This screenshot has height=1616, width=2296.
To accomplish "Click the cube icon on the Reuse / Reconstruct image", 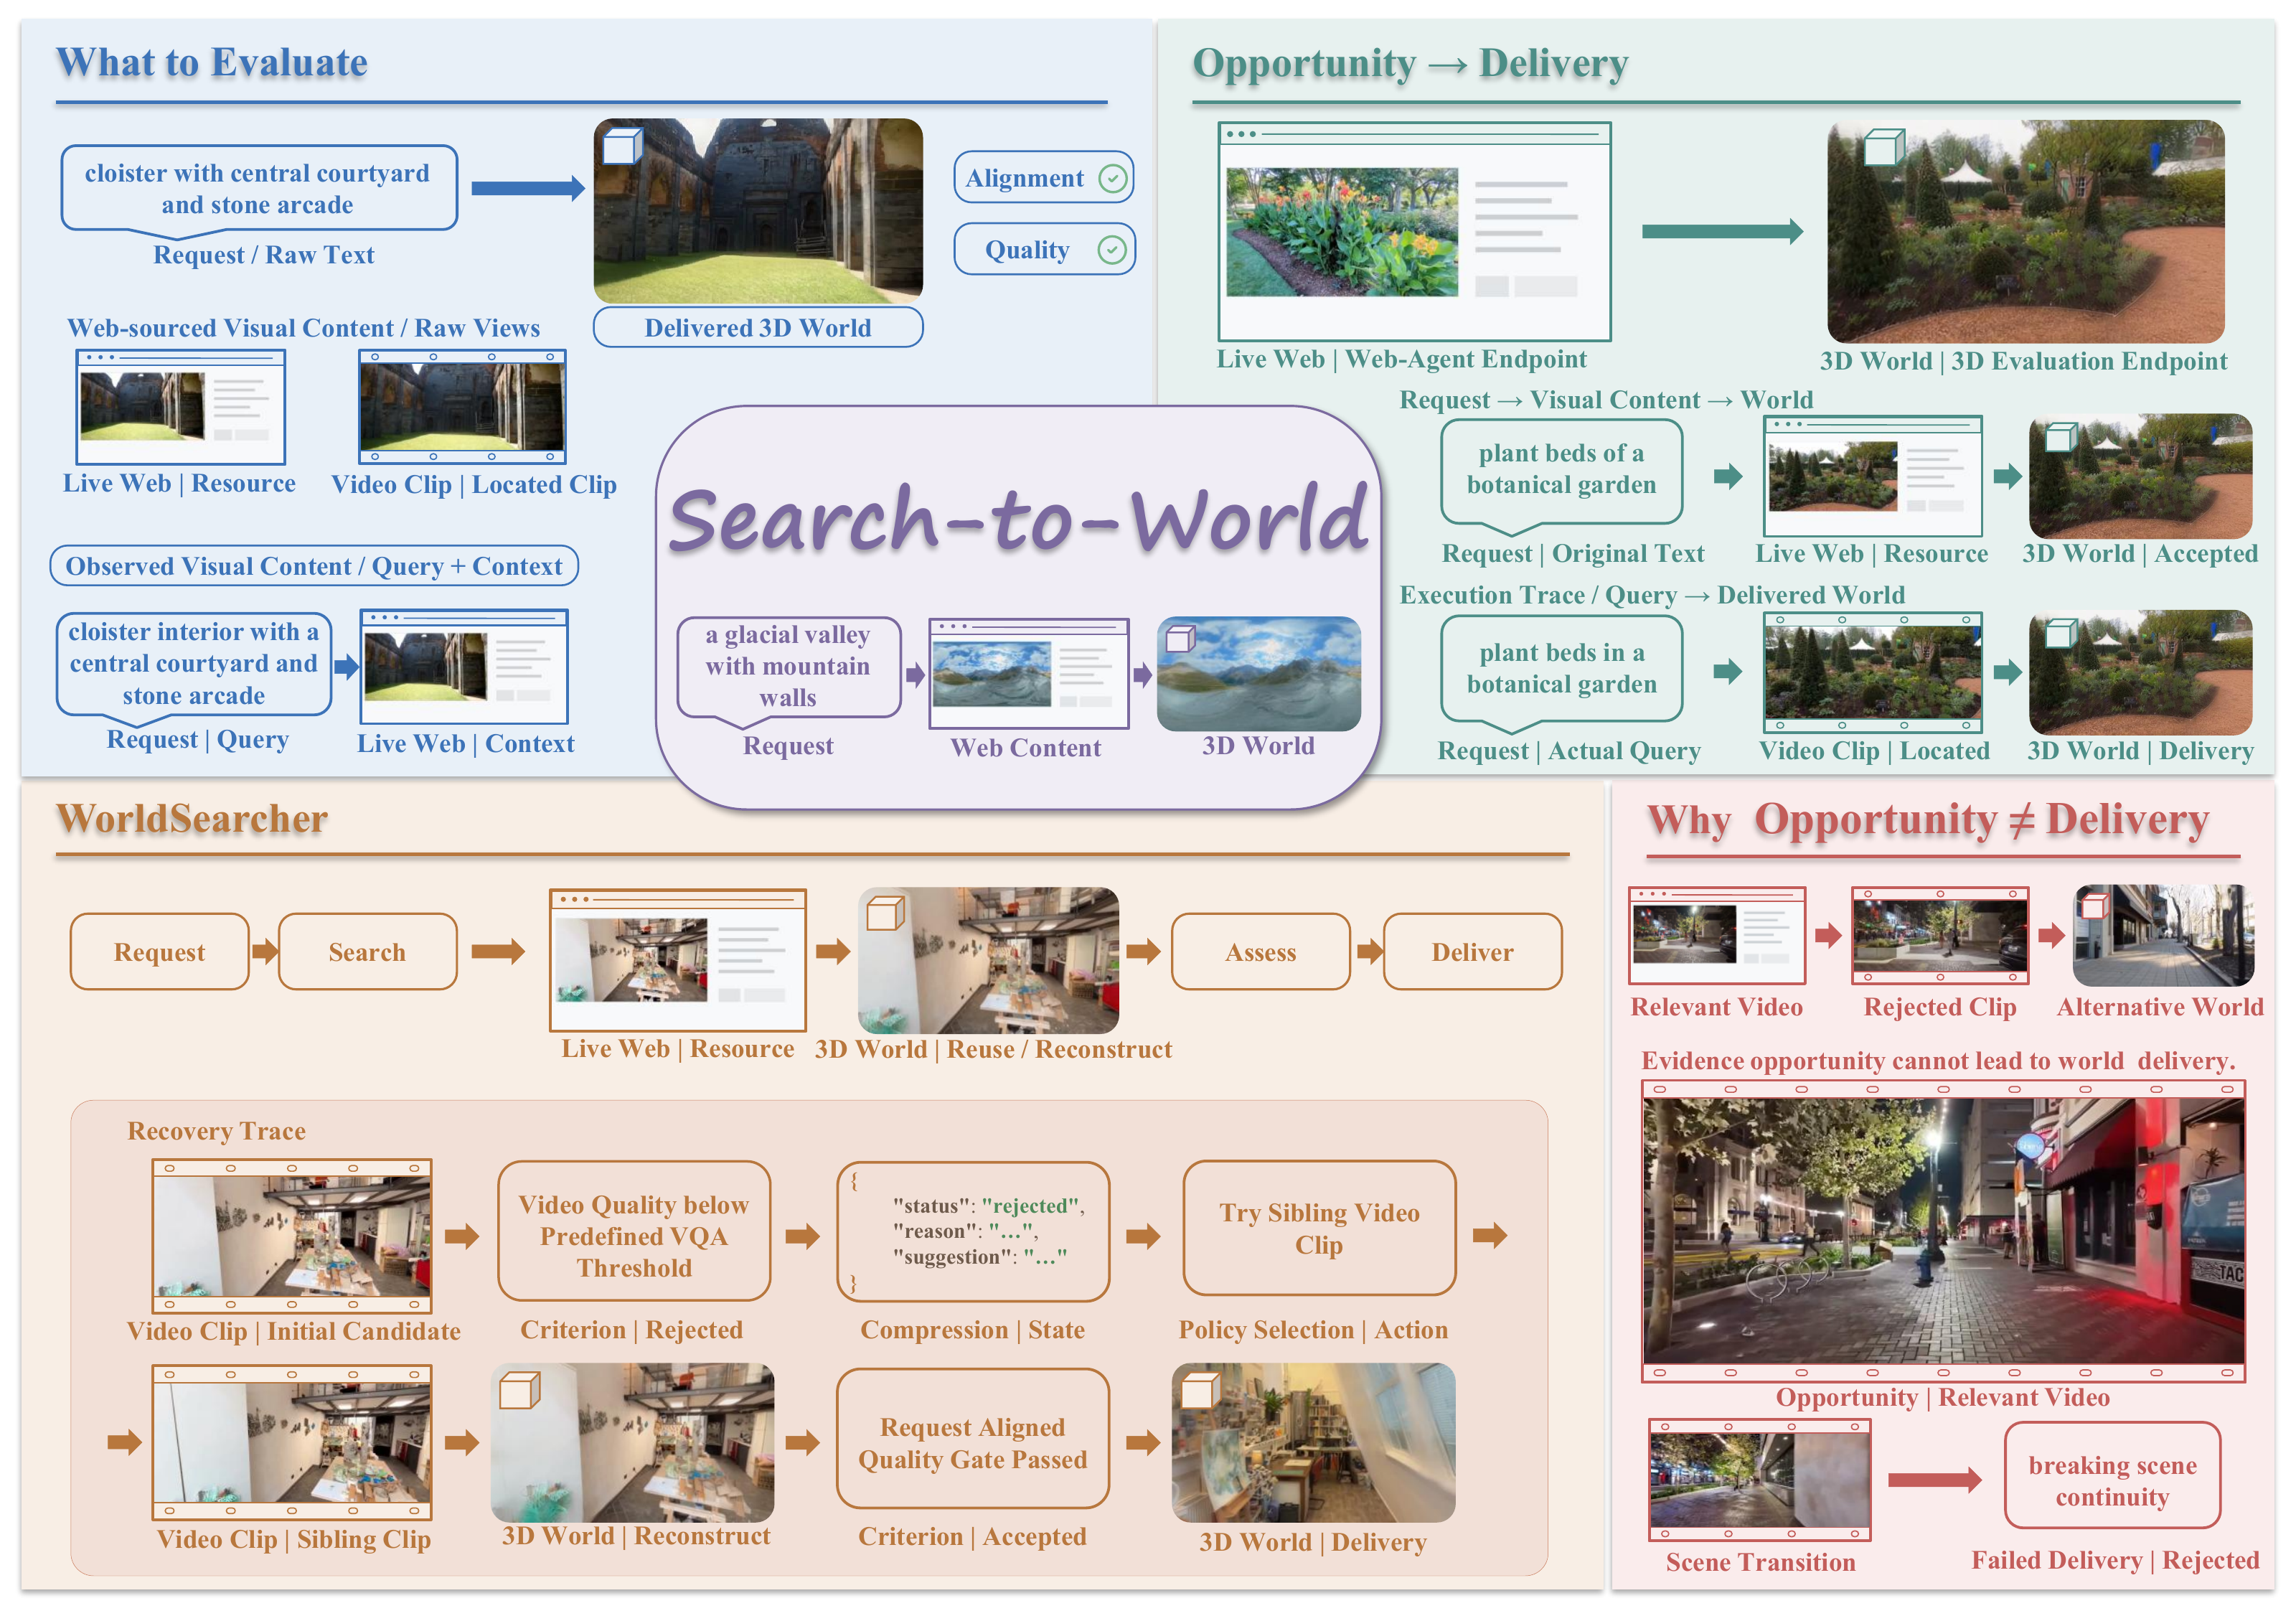I will pyautogui.click(x=885, y=913).
